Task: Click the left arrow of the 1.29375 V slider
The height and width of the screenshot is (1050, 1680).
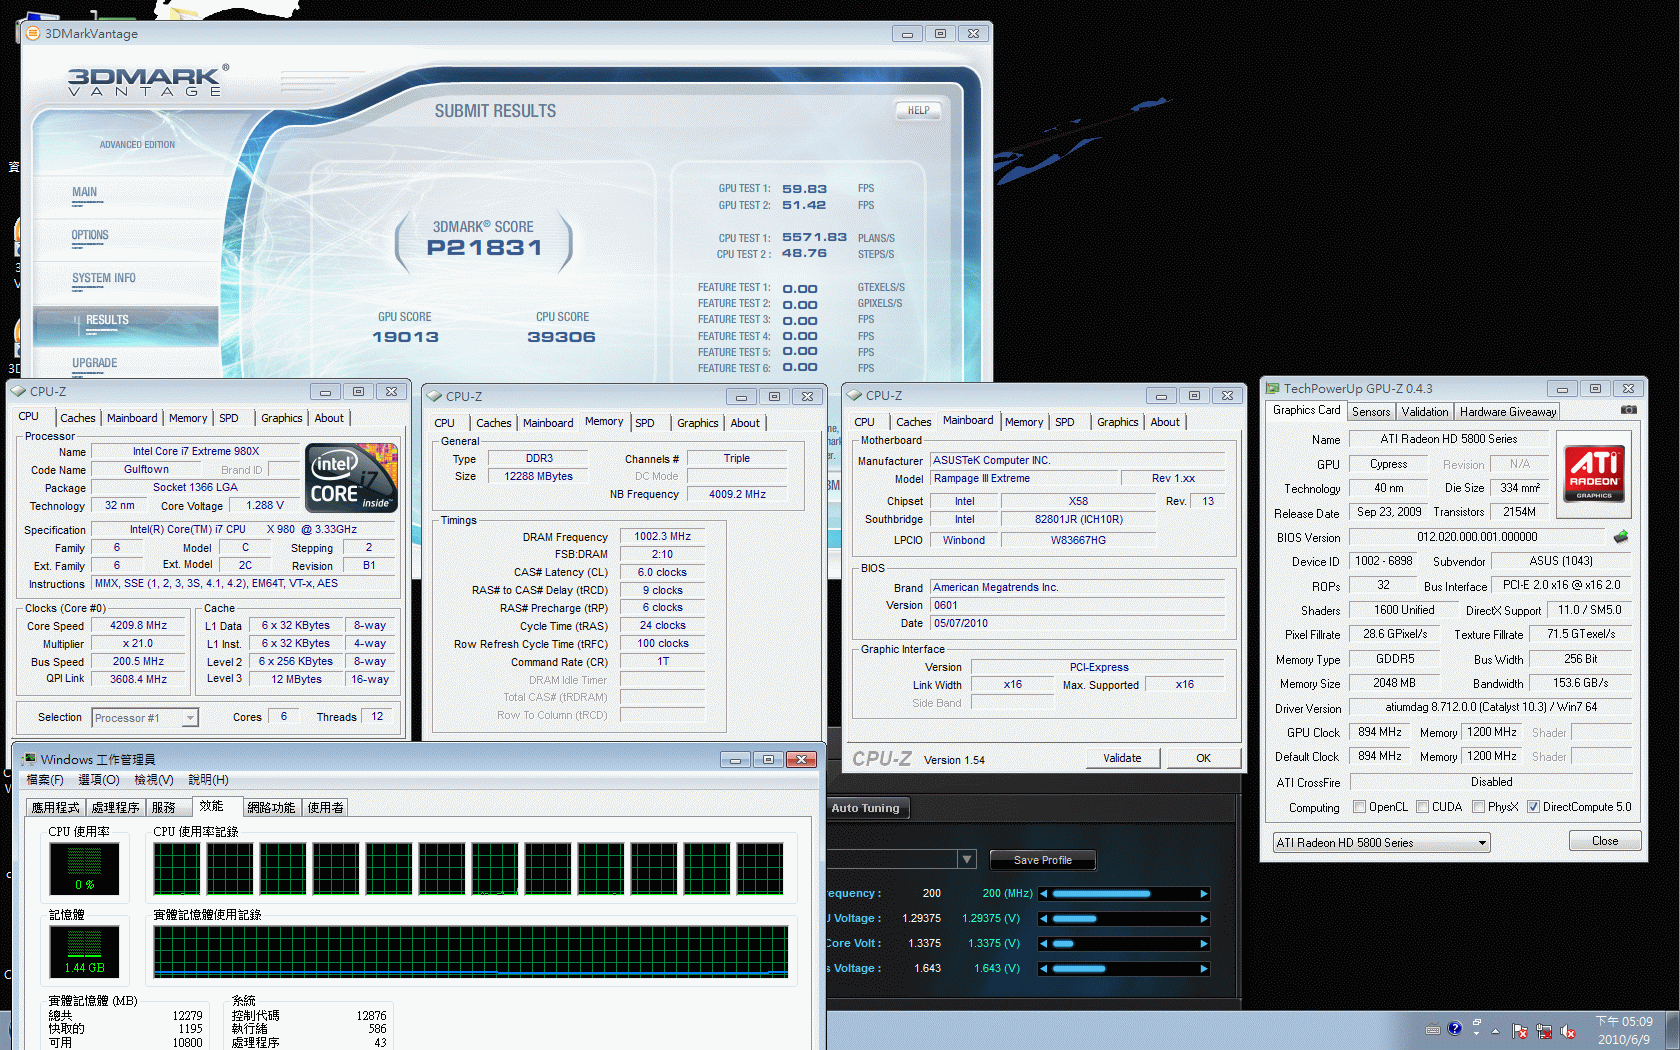Action: coord(1044,919)
